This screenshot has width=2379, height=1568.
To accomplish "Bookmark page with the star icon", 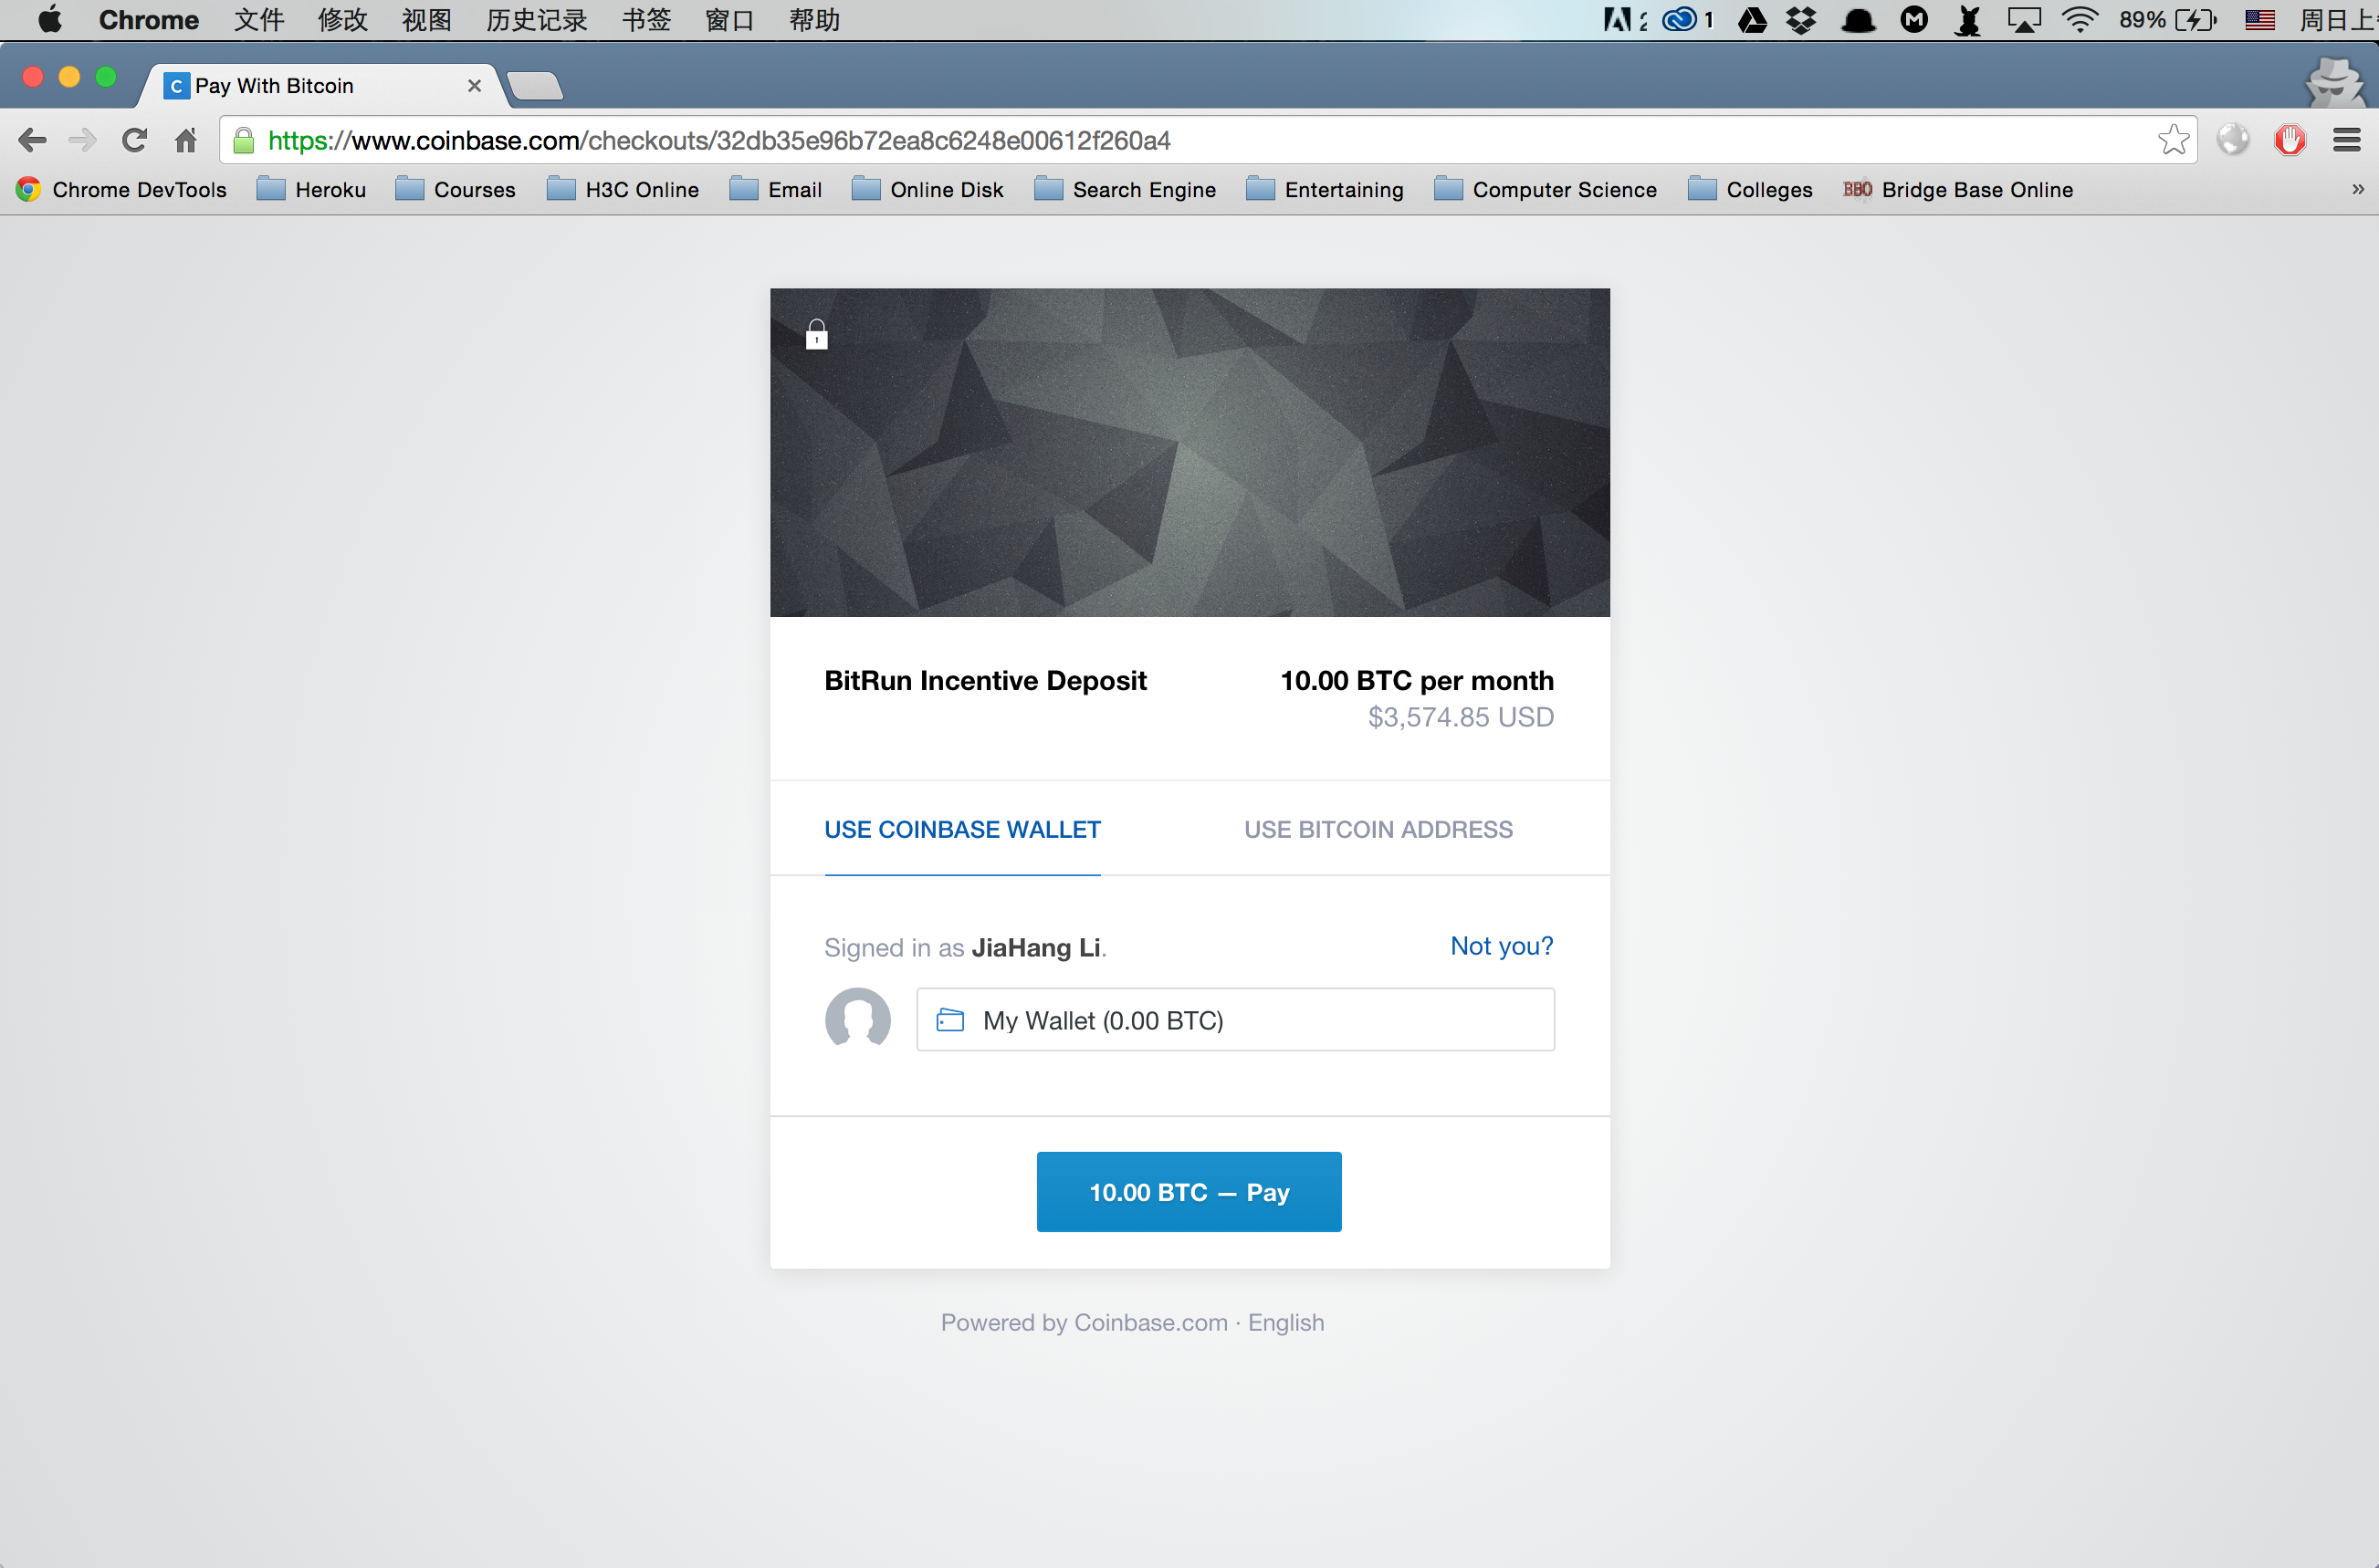I will click(x=2172, y=140).
